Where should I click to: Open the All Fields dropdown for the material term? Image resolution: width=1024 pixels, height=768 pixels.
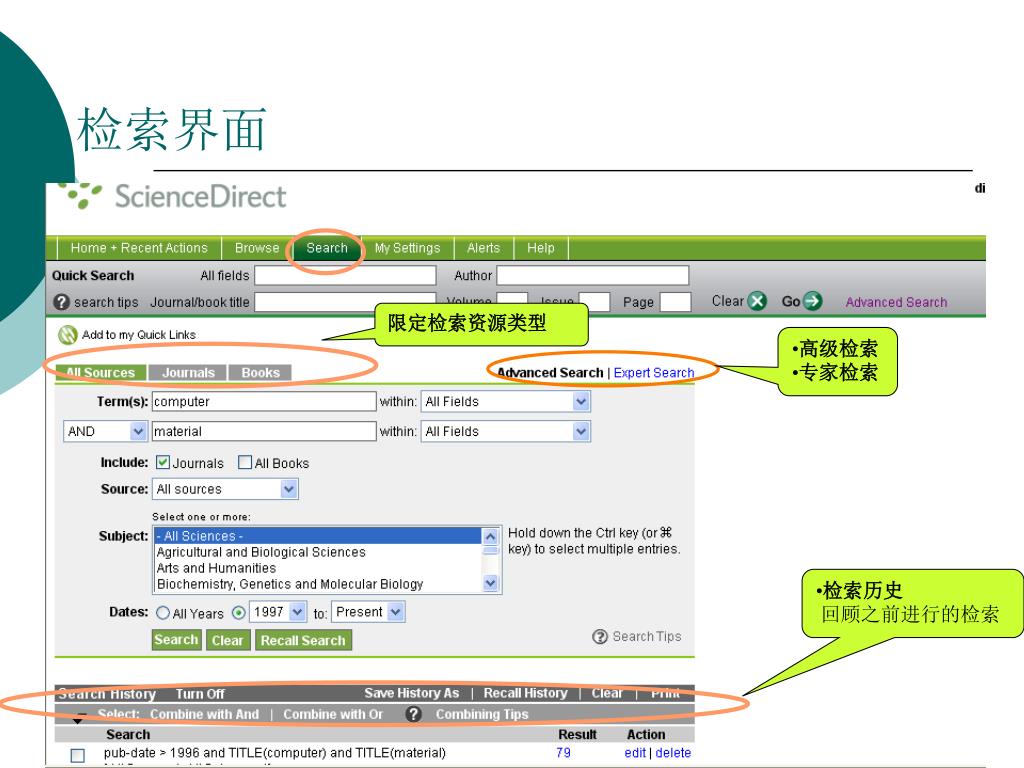pos(581,432)
